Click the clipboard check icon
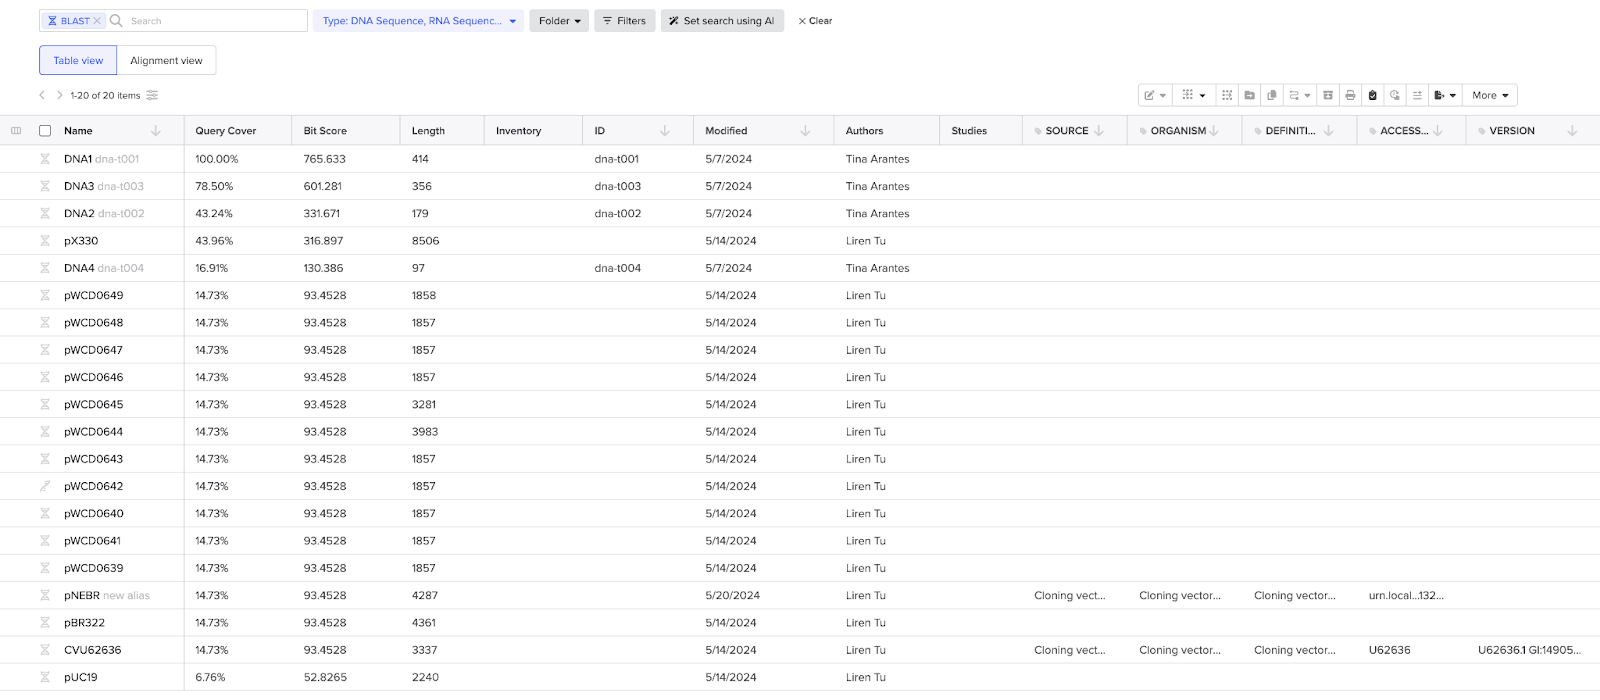Viewport: 1600px width, 700px height. coord(1372,95)
